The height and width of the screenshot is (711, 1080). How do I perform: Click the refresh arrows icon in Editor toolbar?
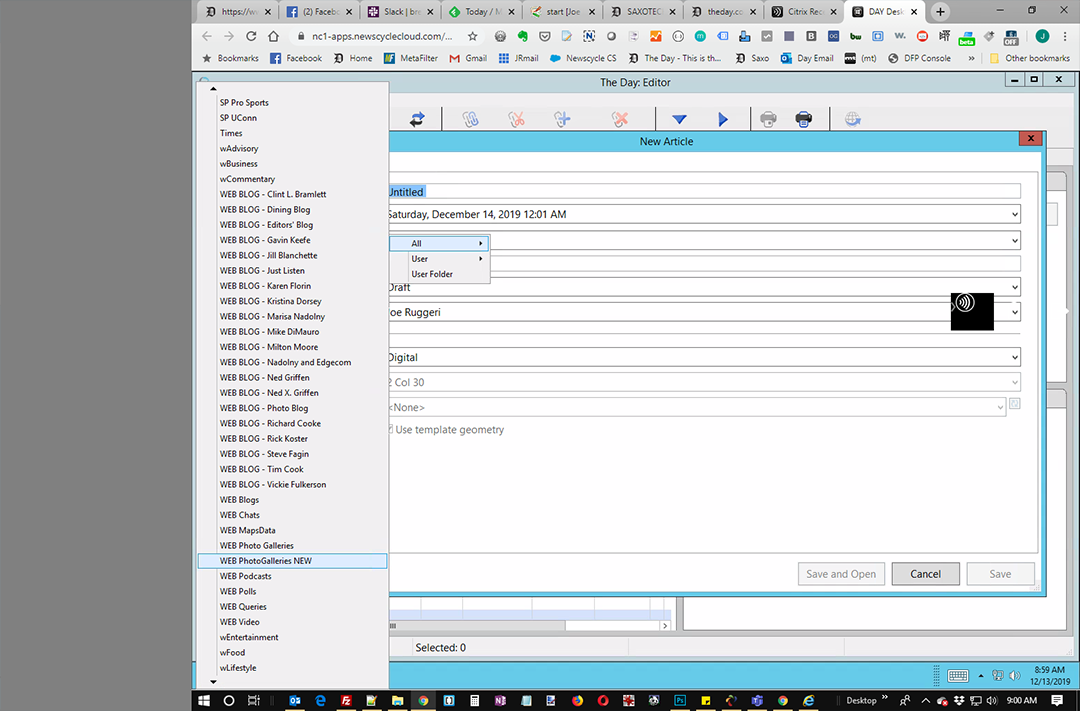tap(417, 119)
